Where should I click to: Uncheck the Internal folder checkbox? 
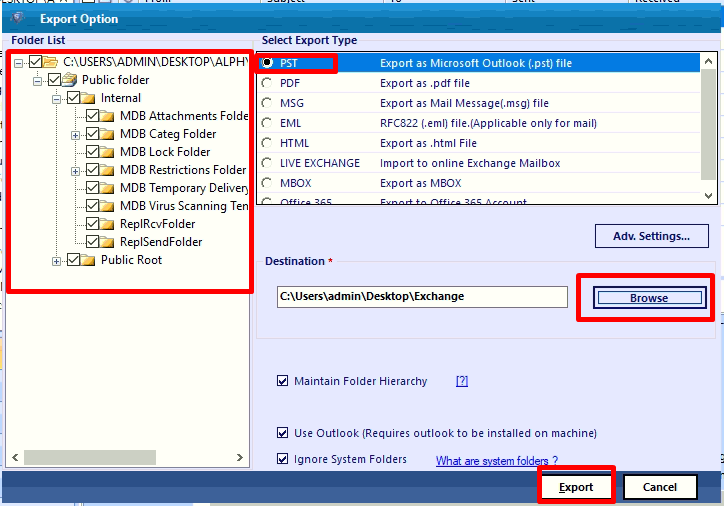[x=73, y=97]
